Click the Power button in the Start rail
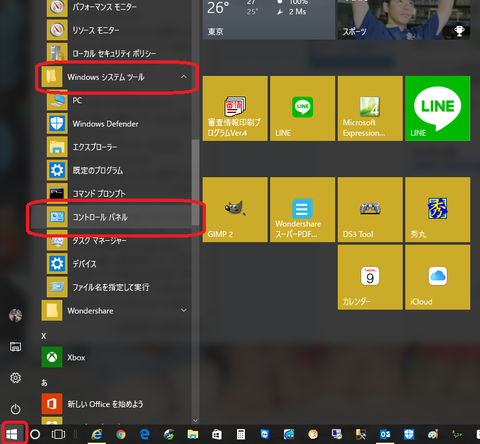This screenshot has height=444, width=480. [15, 409]
